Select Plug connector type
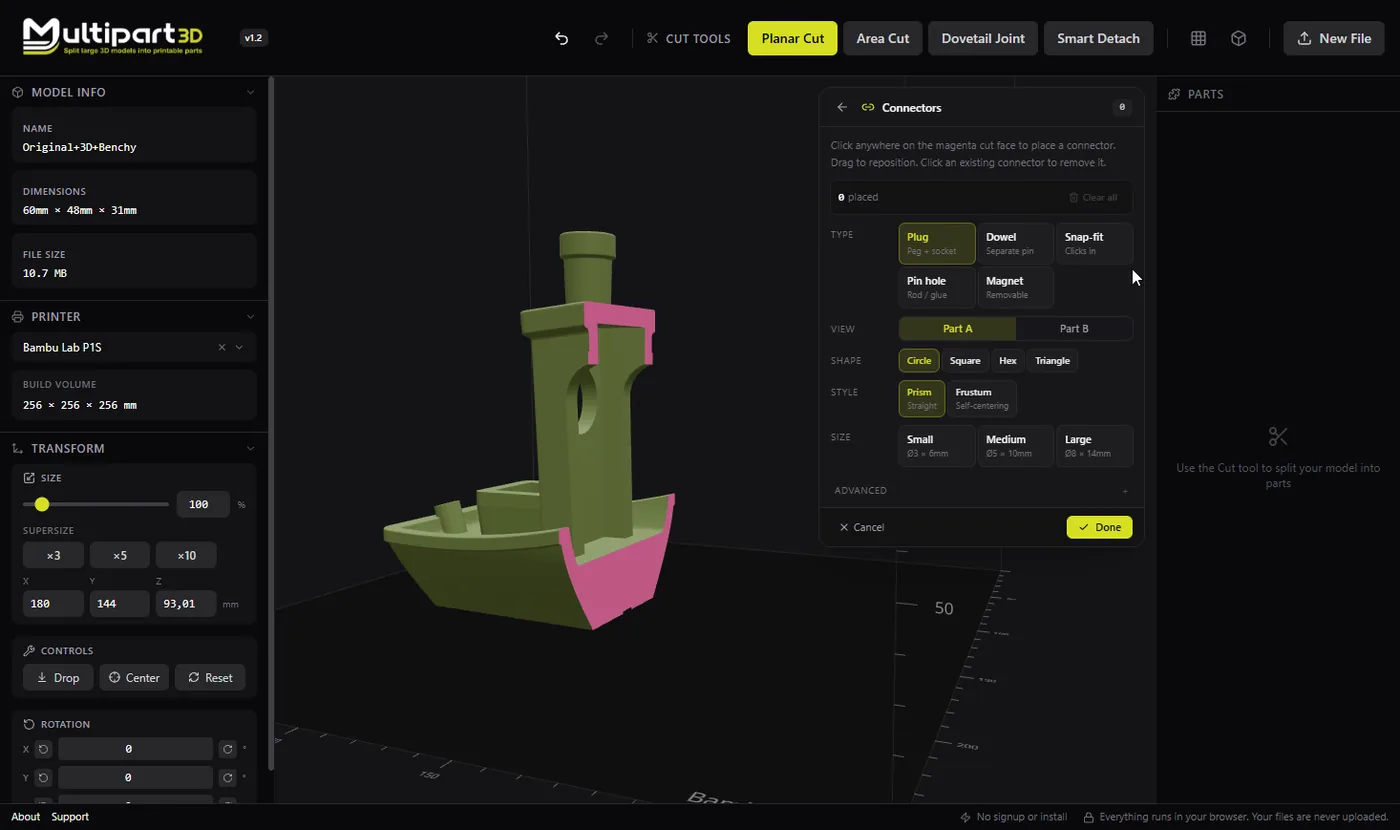The height and width of the screenshot is (830, 1400). point(937,244)
